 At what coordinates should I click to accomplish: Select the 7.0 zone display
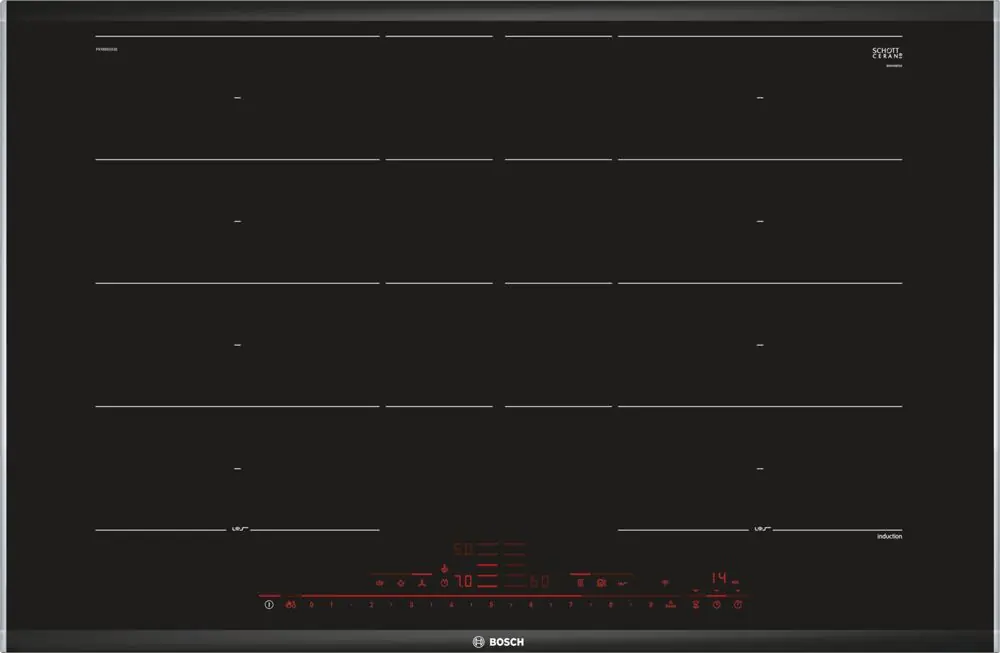coord(463,582)
